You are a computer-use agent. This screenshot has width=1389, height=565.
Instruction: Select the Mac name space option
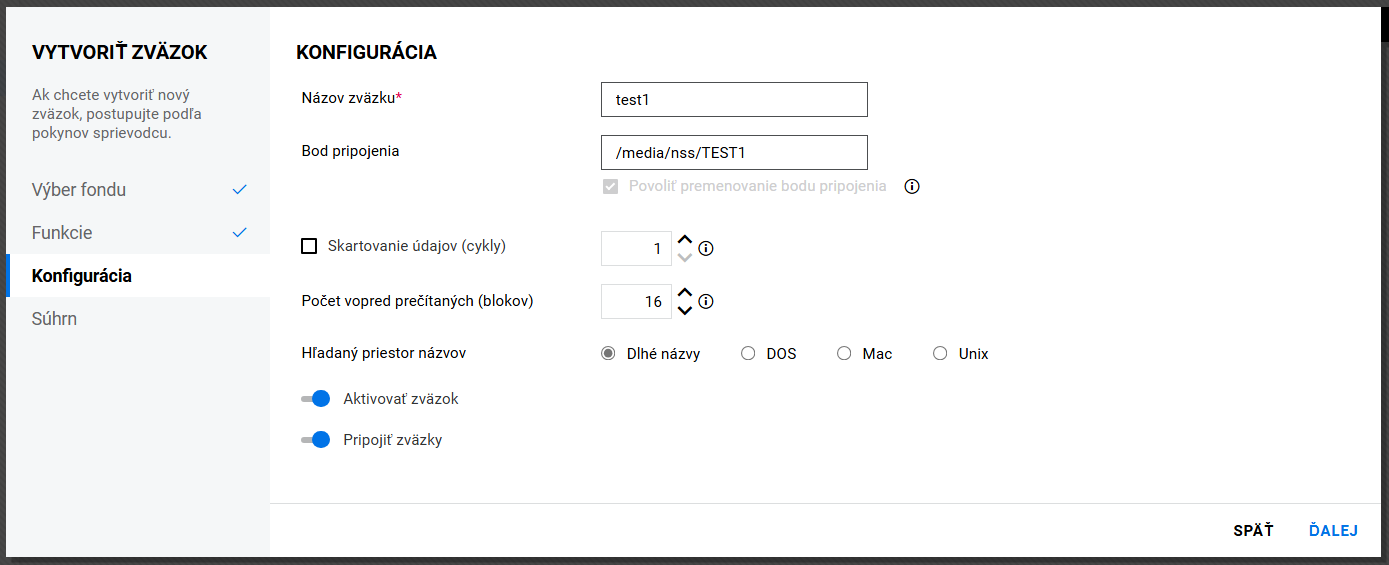point(844,353)
